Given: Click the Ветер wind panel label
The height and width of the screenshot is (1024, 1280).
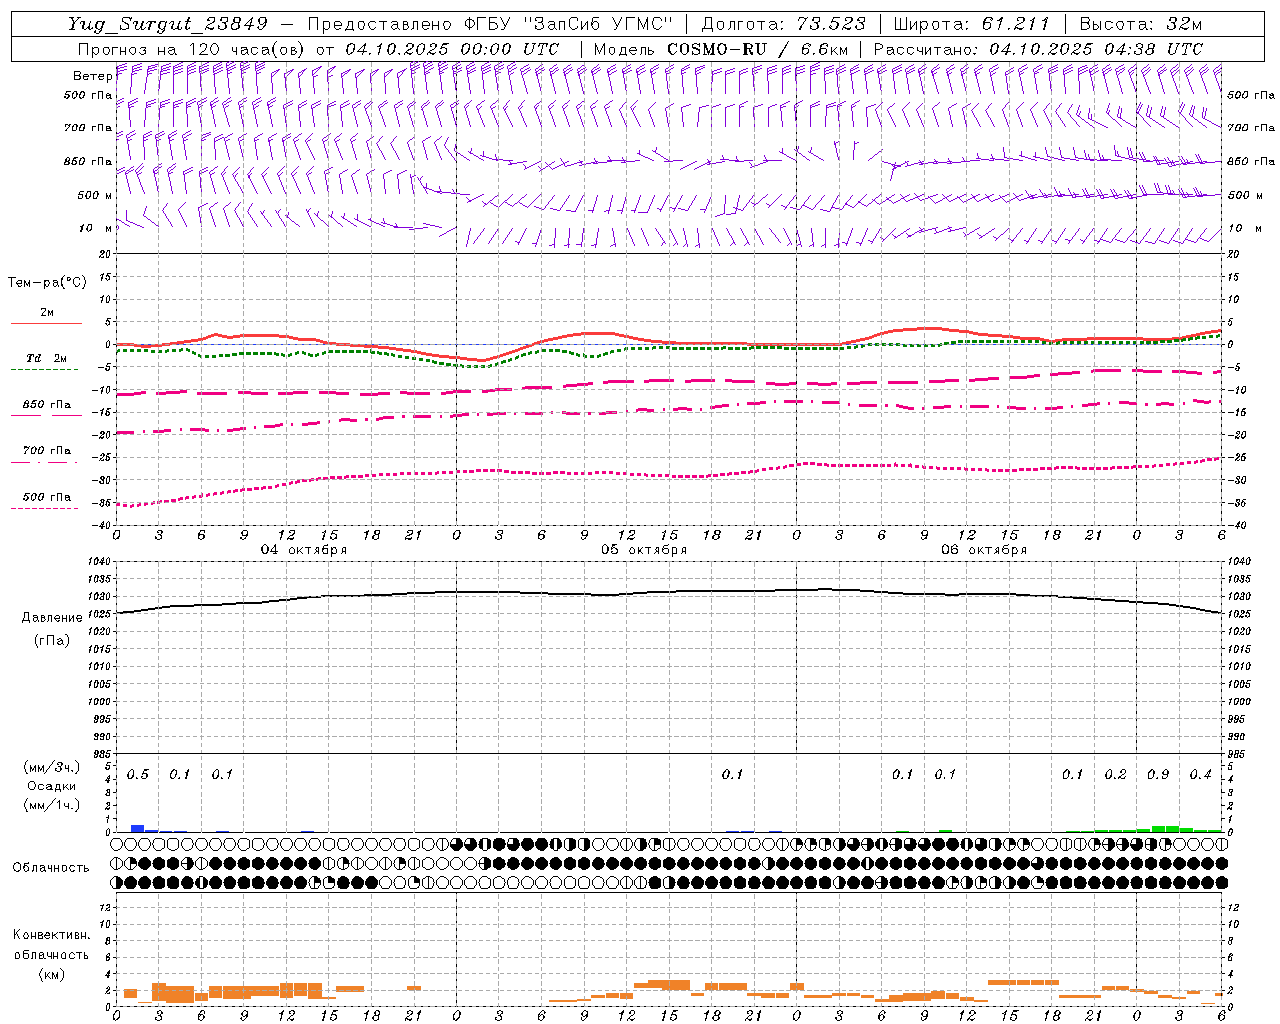Looking at the screenshot, I should click(92, 76).
